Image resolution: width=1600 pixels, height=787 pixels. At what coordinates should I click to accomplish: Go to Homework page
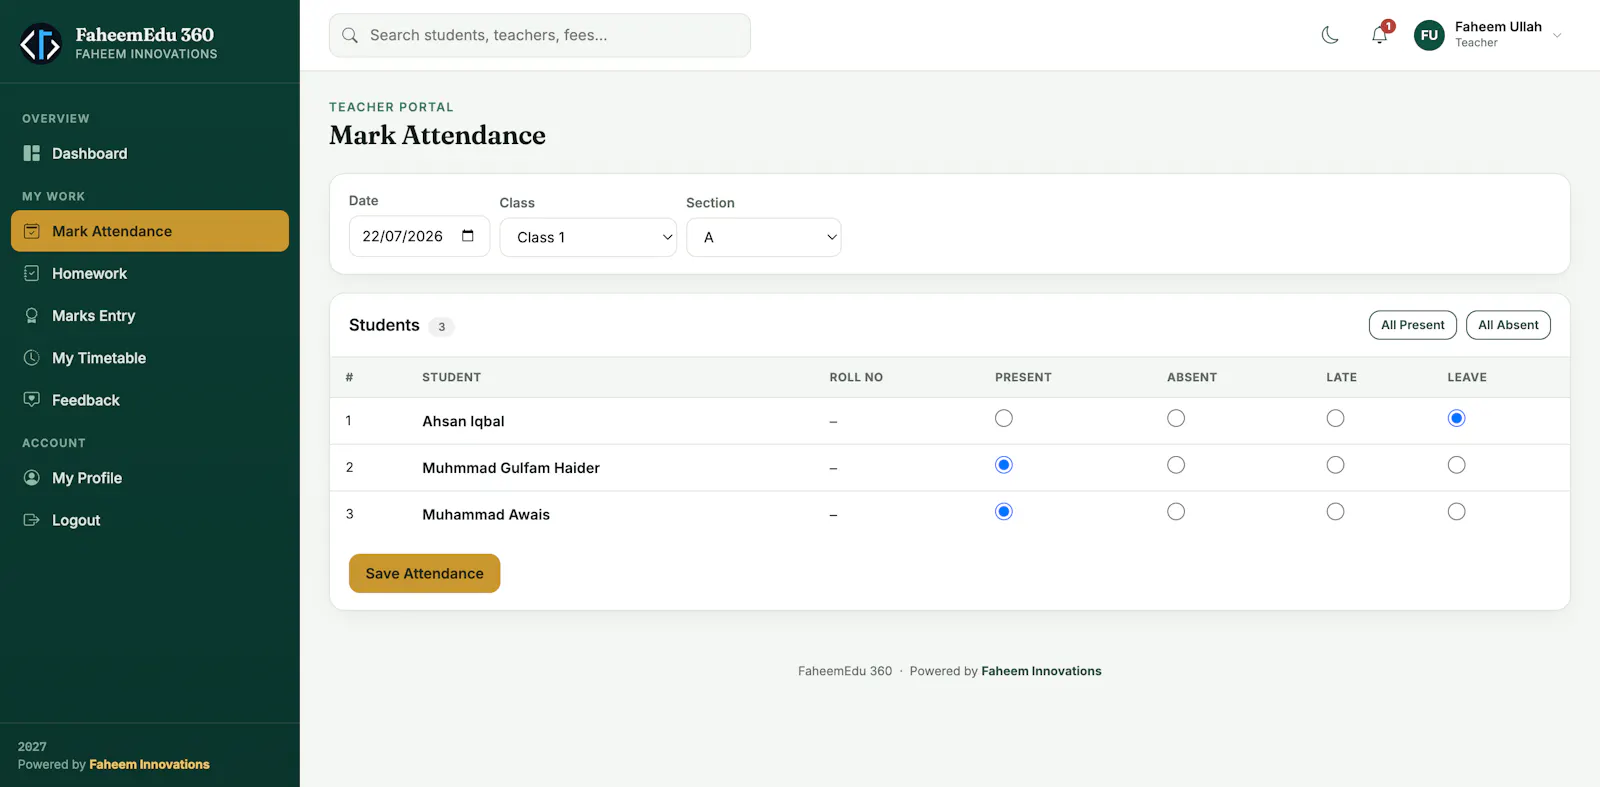tap(150, 273)
